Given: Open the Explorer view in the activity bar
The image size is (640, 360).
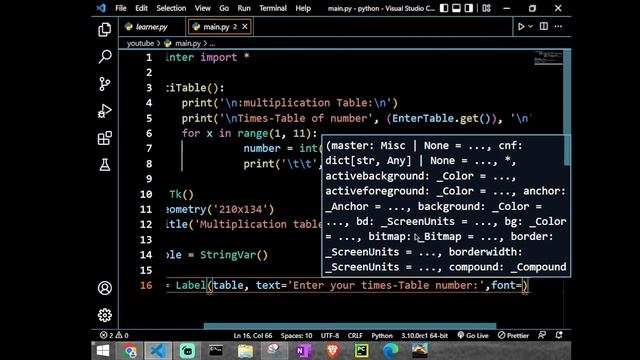Looking at the screenshot, I should pyautogui.click(x=104, y=29).
